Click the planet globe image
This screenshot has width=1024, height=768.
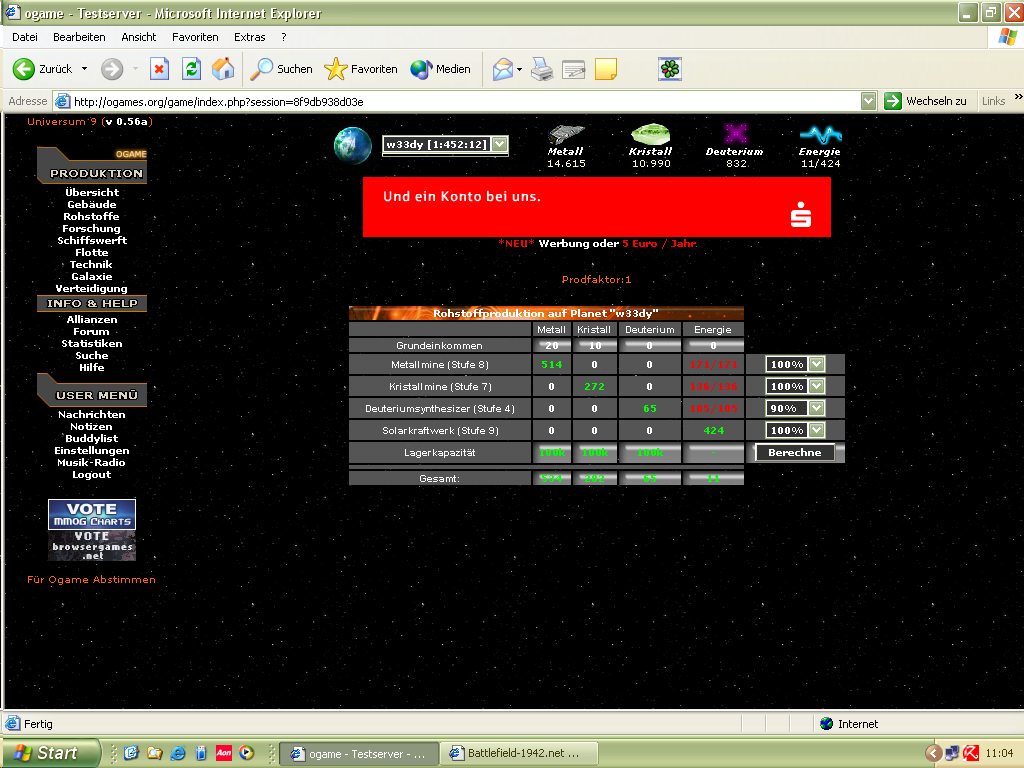click(352, 145)
